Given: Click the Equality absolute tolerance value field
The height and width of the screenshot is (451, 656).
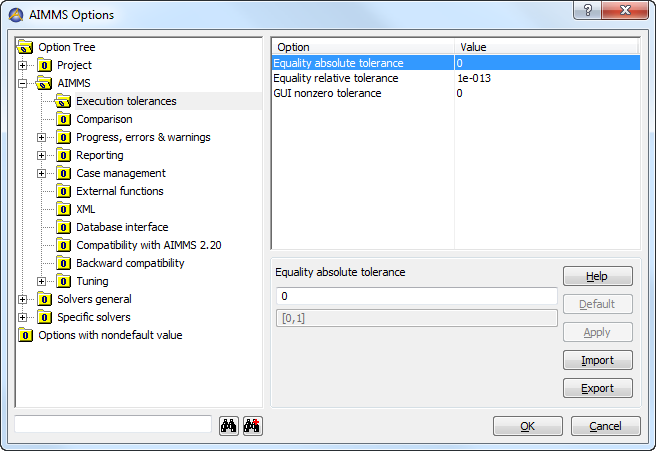Looking at the screenshot, I should coord(417,296).
